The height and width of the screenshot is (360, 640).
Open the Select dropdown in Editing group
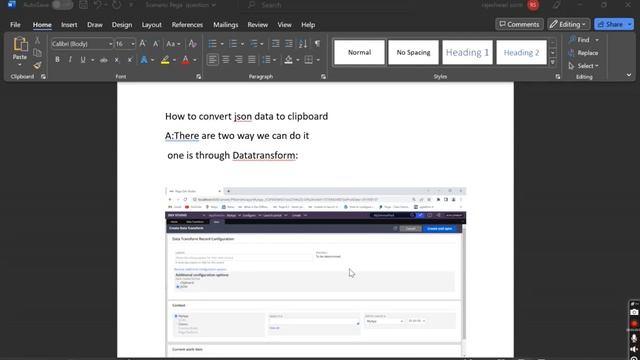584,66
